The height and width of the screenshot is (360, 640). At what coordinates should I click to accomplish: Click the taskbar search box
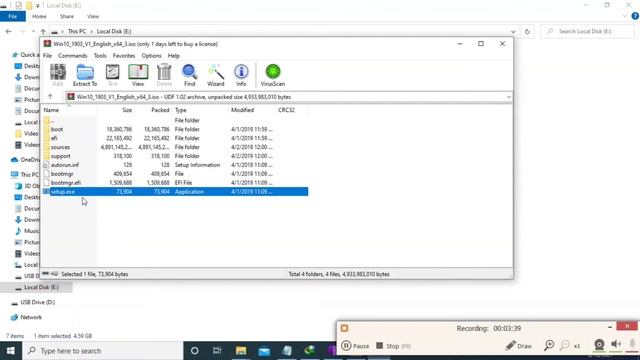(102, 351)
